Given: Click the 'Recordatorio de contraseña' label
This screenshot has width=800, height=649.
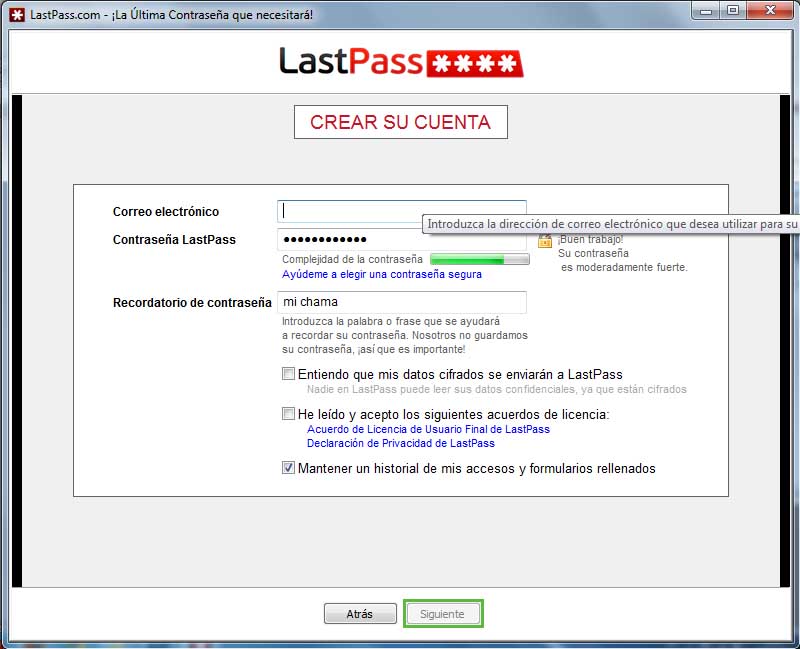Looking at the screenshot, I should coord(192,303).
